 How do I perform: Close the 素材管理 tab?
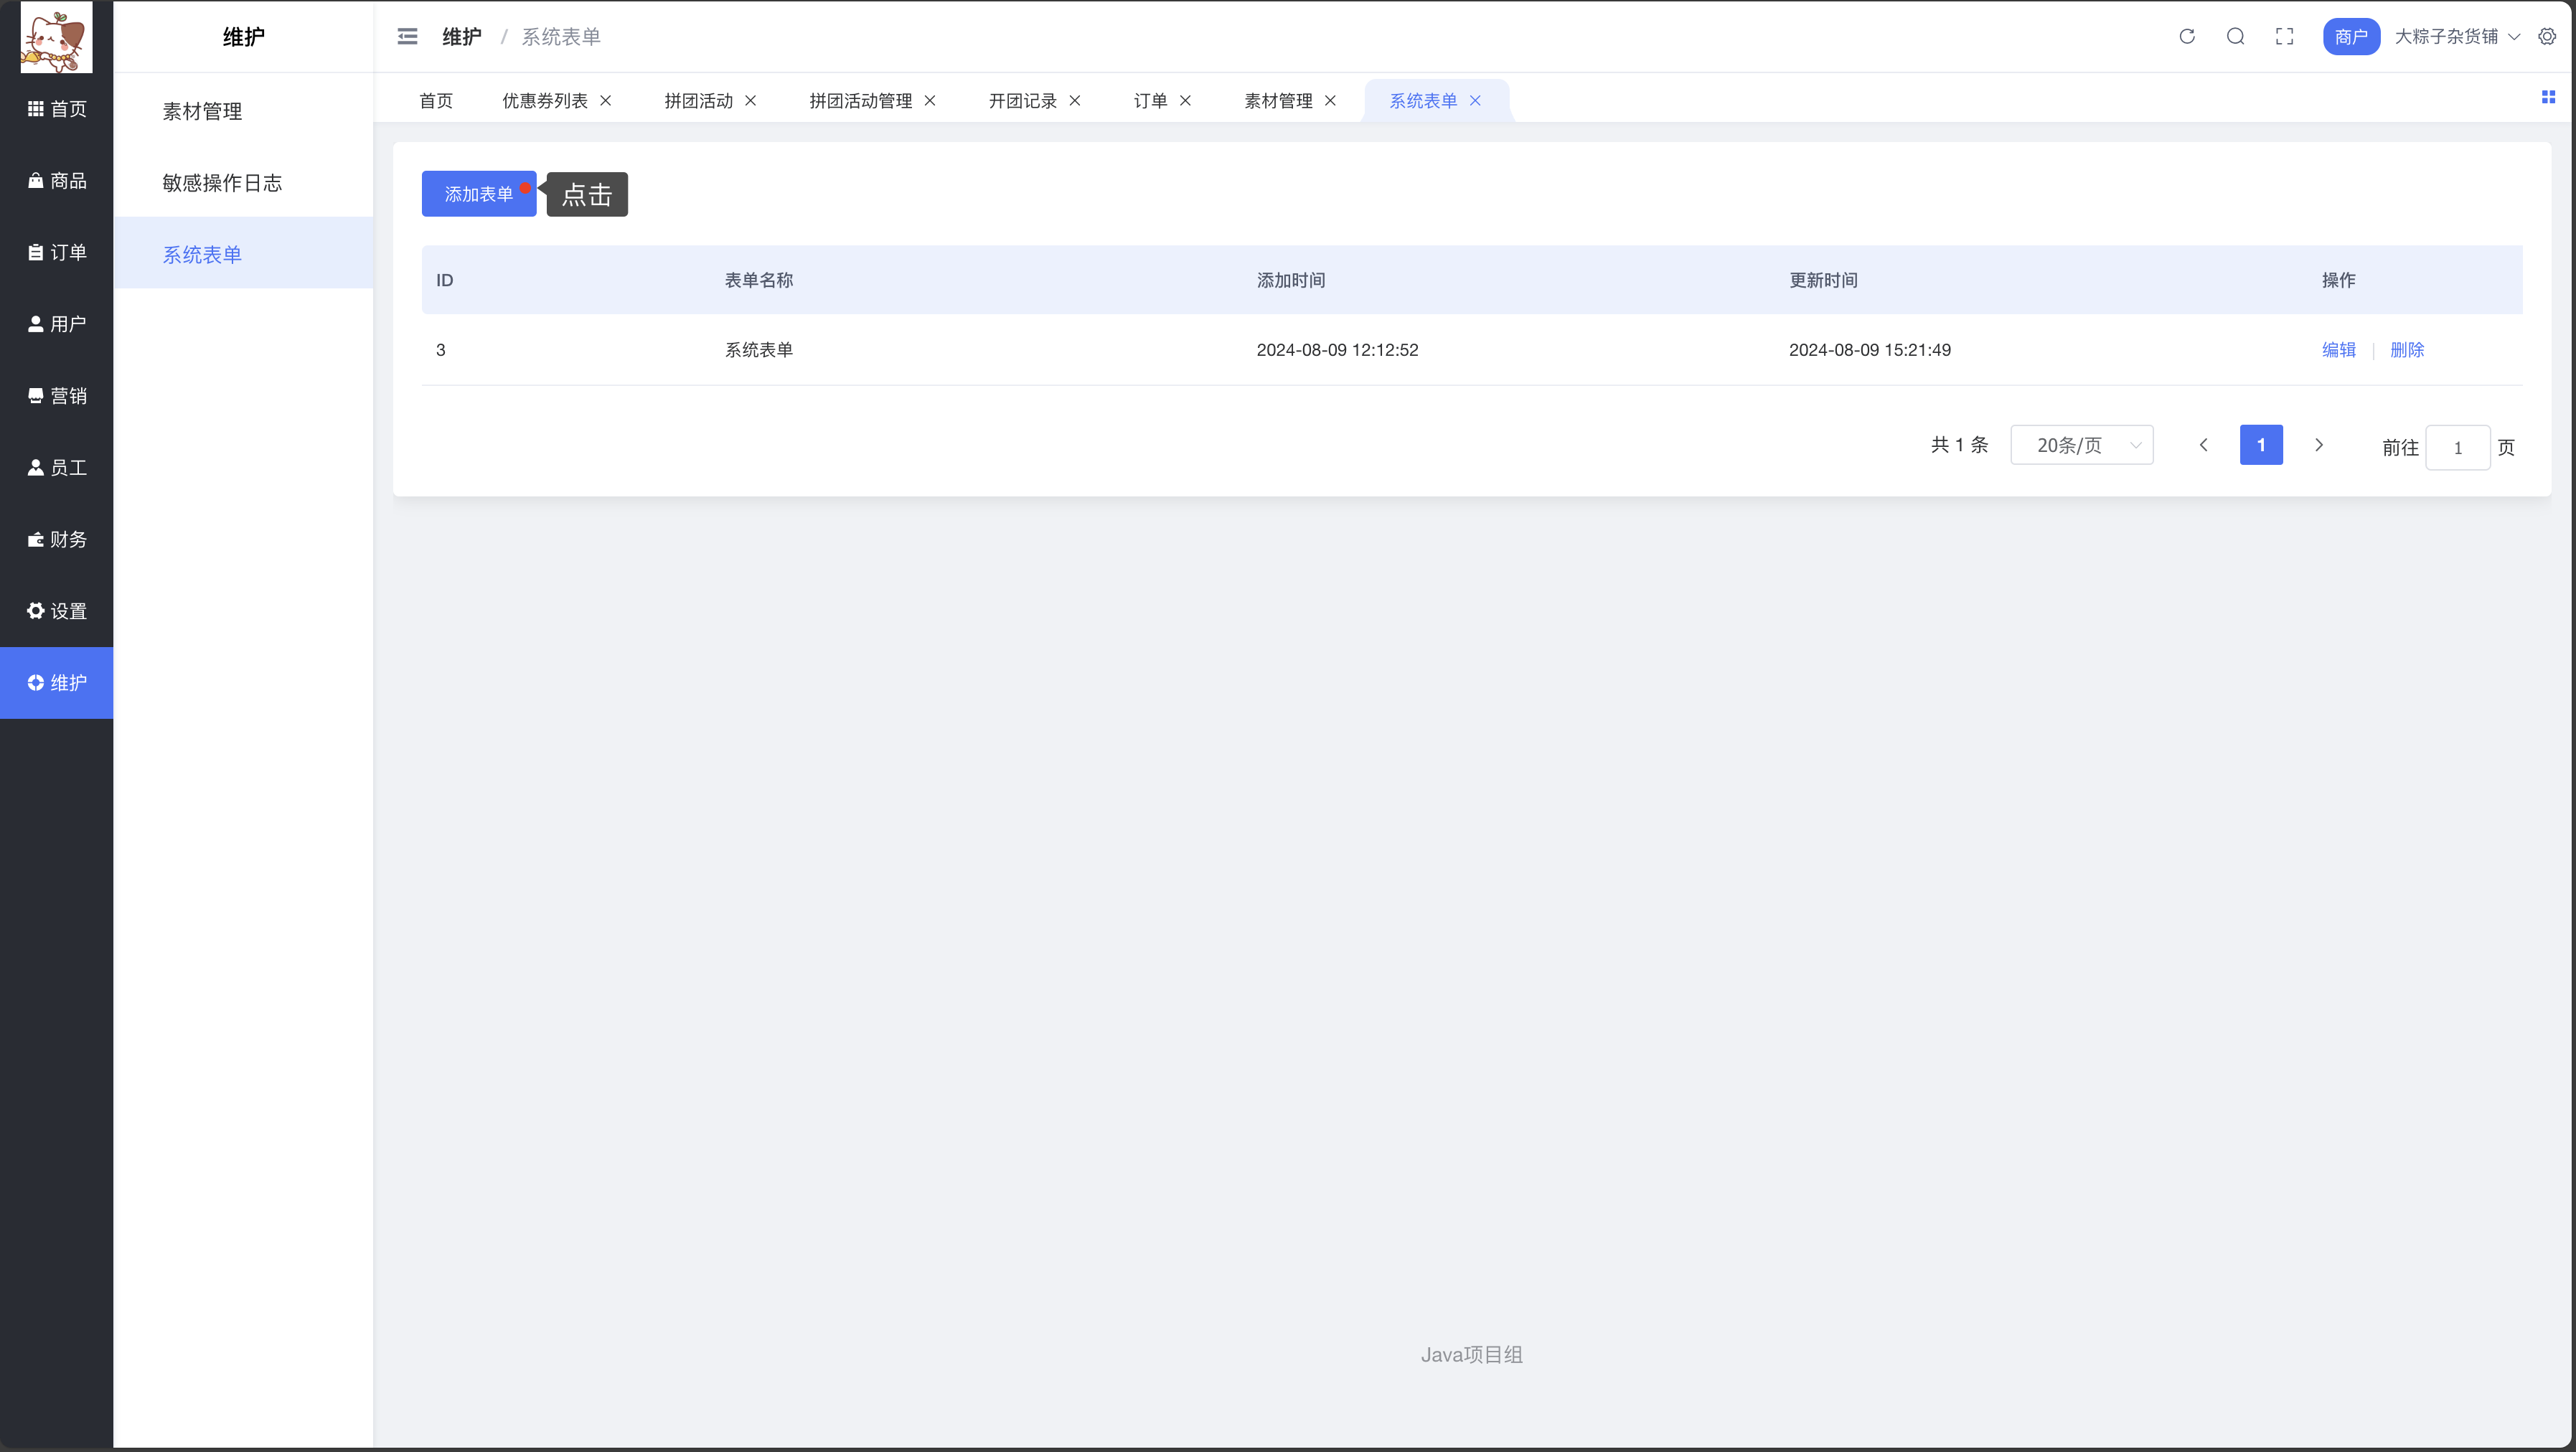(x=1331, y=101)
